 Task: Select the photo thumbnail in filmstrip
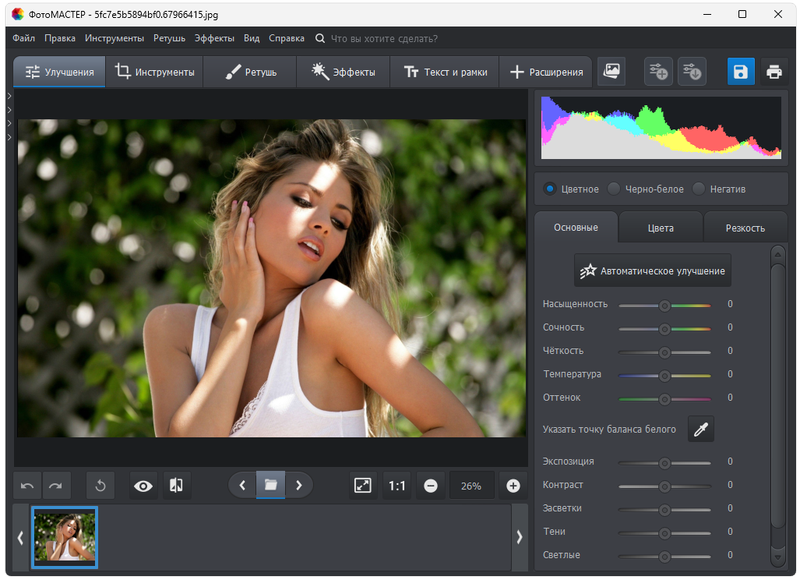click(x=65, y=537)
